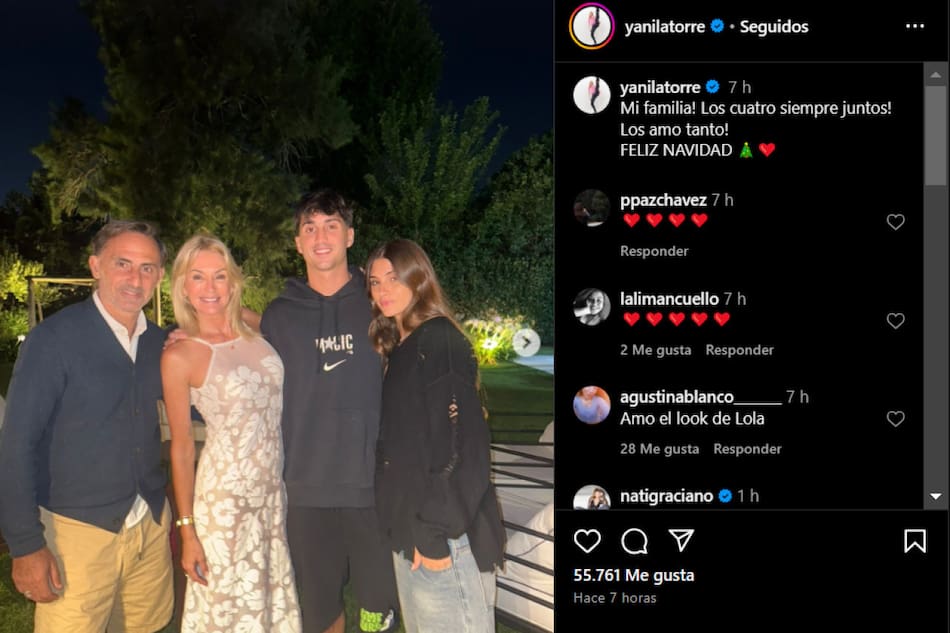Click Seguidos following button
The height and width of the screenshot is (633, 950).
[774, 27]
